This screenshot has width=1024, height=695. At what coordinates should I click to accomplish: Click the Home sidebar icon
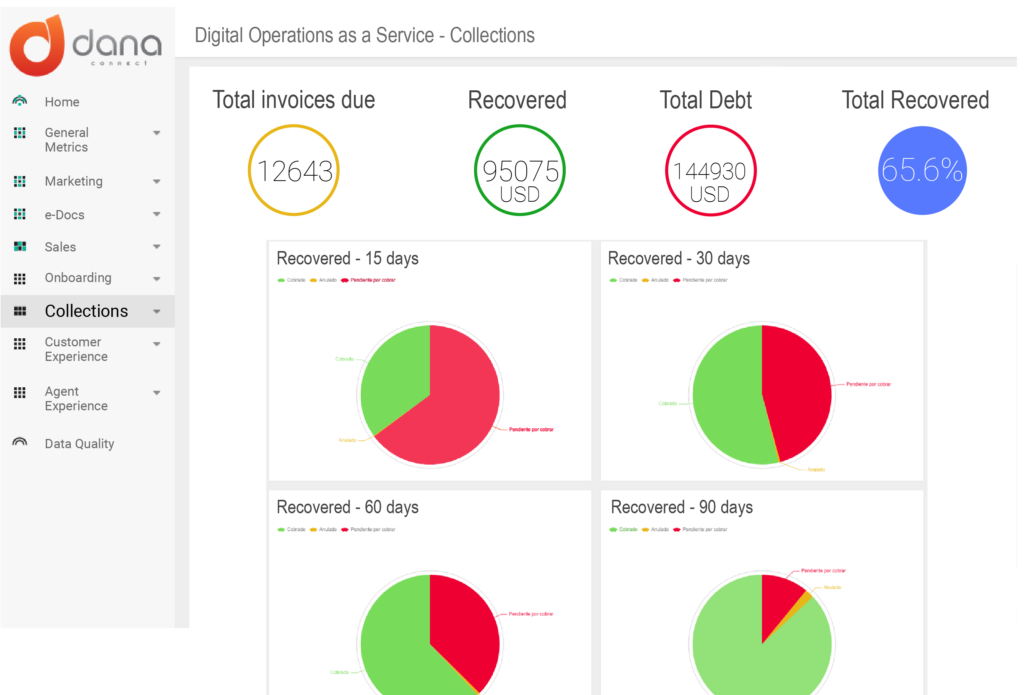coord(20,101)
